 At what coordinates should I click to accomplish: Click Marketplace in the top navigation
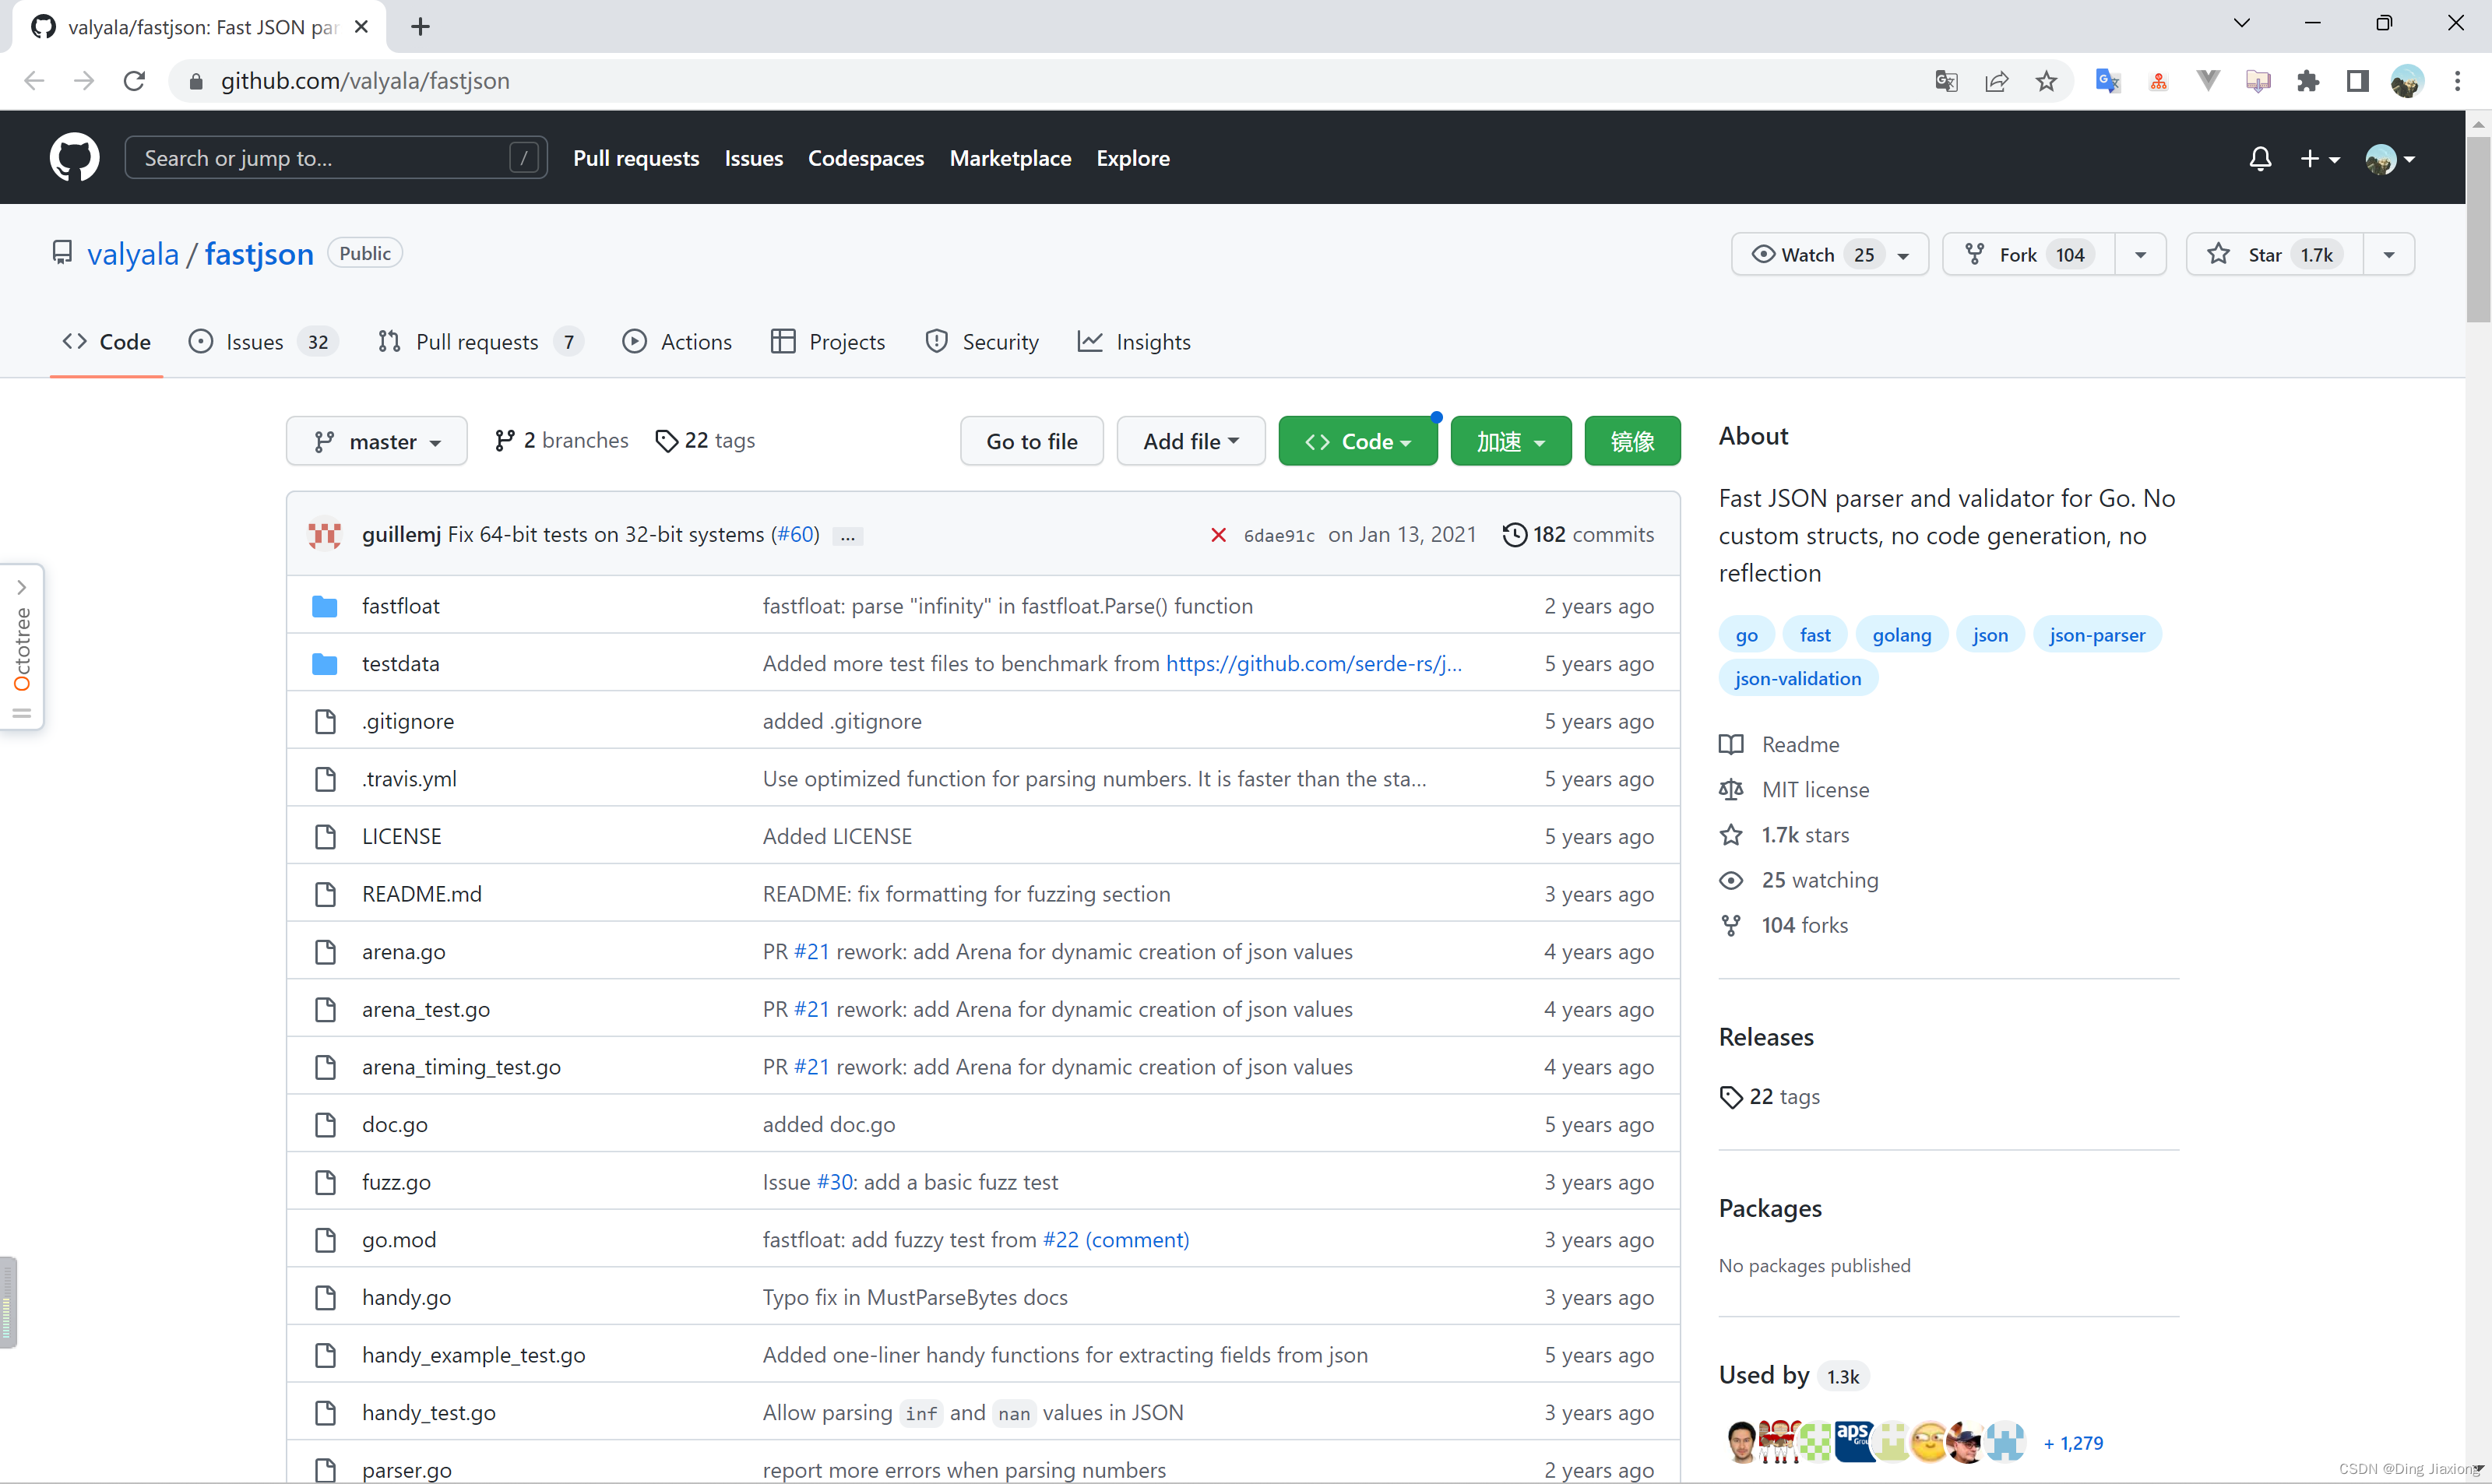pos(1010,158)
